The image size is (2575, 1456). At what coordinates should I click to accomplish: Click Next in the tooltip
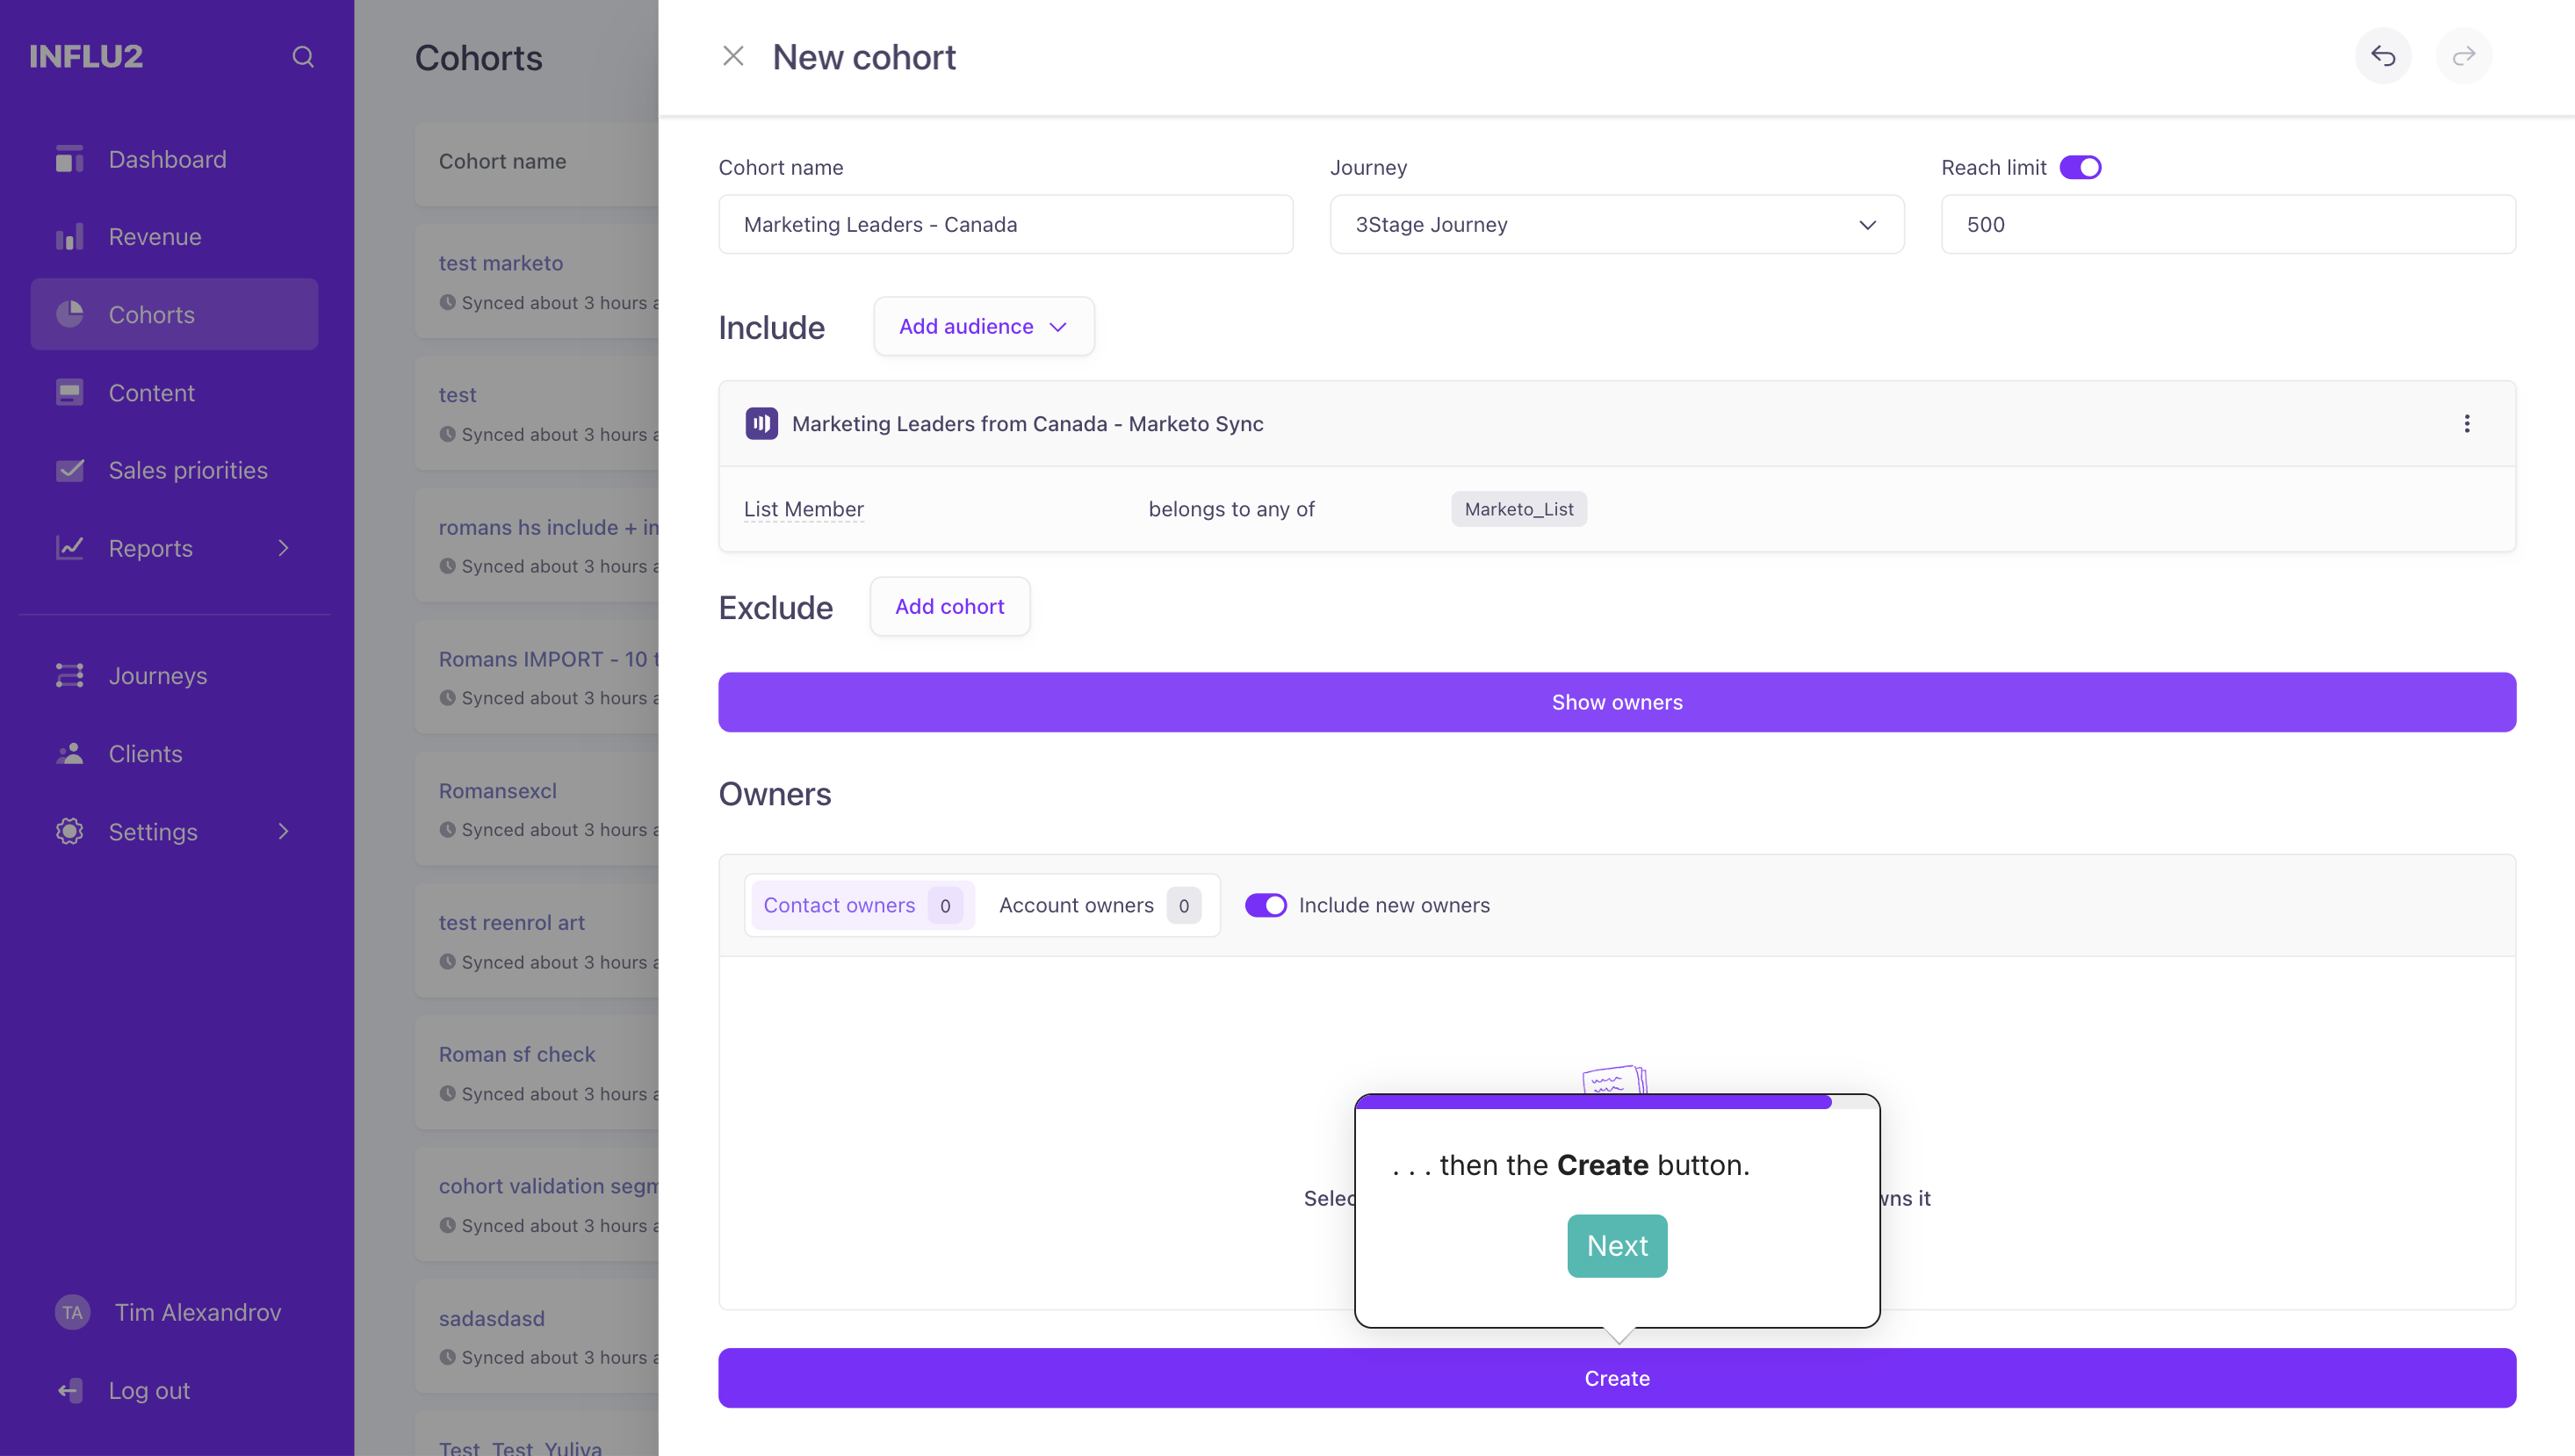[1617, 1246]
